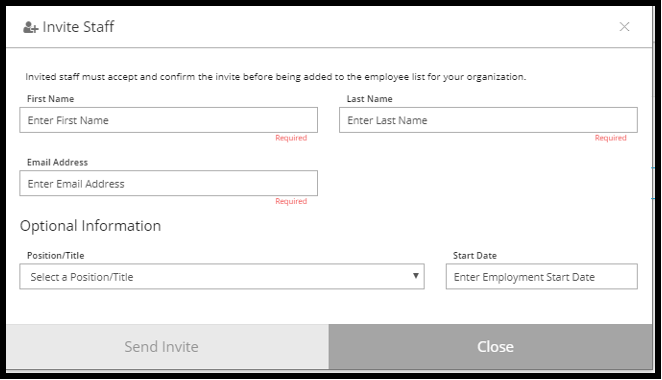This screenshot has width=662, height=380.
Task: Dismiss the dialog with the X icon
Action: [624, 27]
